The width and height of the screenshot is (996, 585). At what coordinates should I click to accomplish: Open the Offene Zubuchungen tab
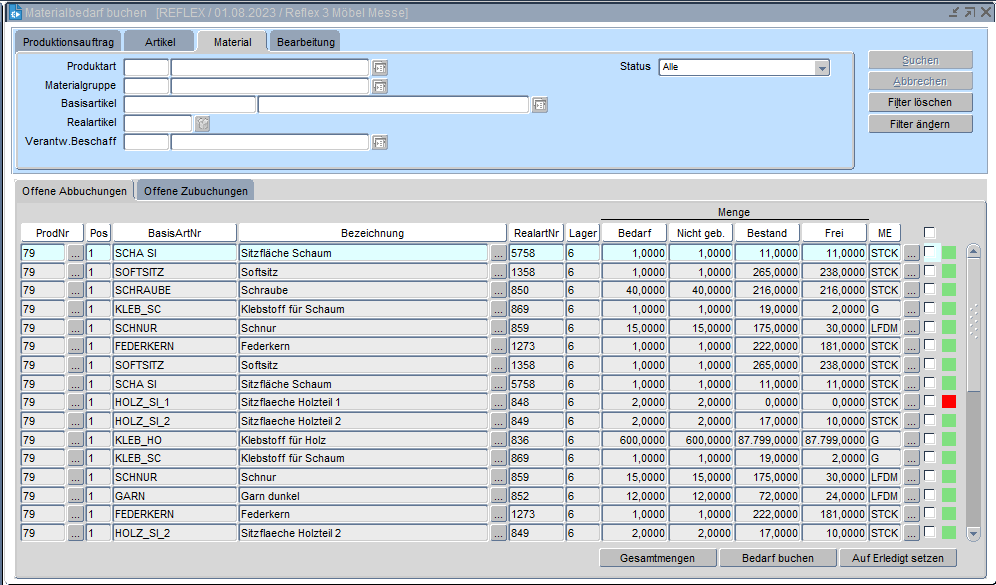pos(195,191)
